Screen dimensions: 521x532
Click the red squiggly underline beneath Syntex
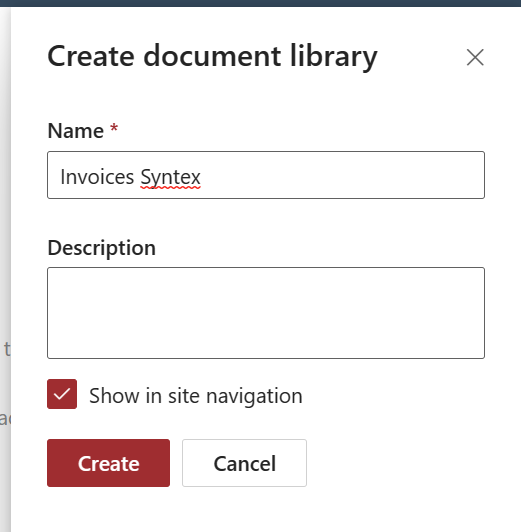coord(170,187)
